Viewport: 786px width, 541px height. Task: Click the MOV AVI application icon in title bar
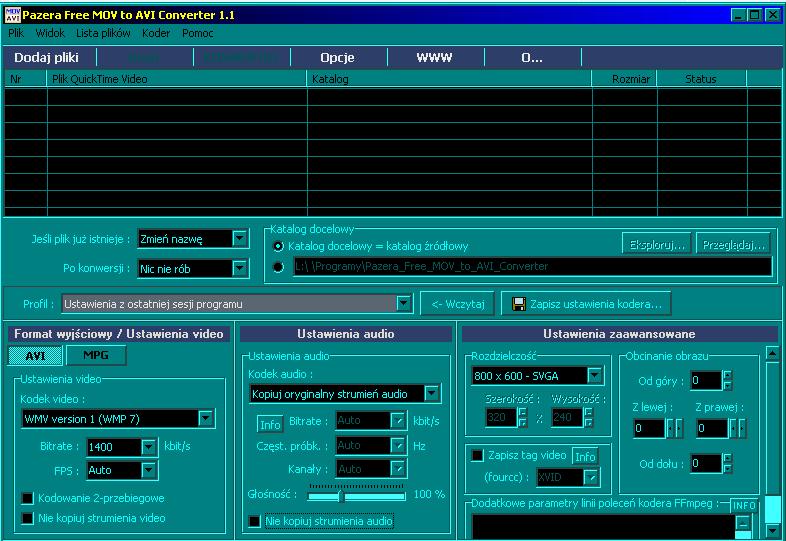13,15
